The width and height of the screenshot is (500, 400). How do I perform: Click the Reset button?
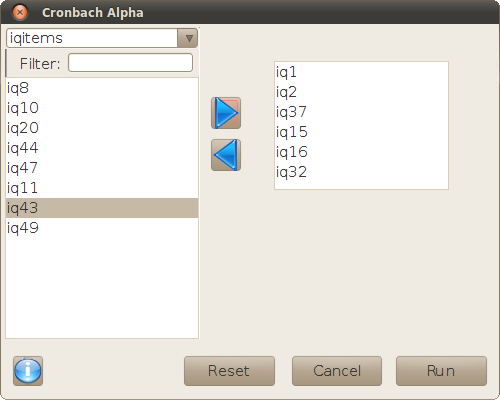click(229, 371)
